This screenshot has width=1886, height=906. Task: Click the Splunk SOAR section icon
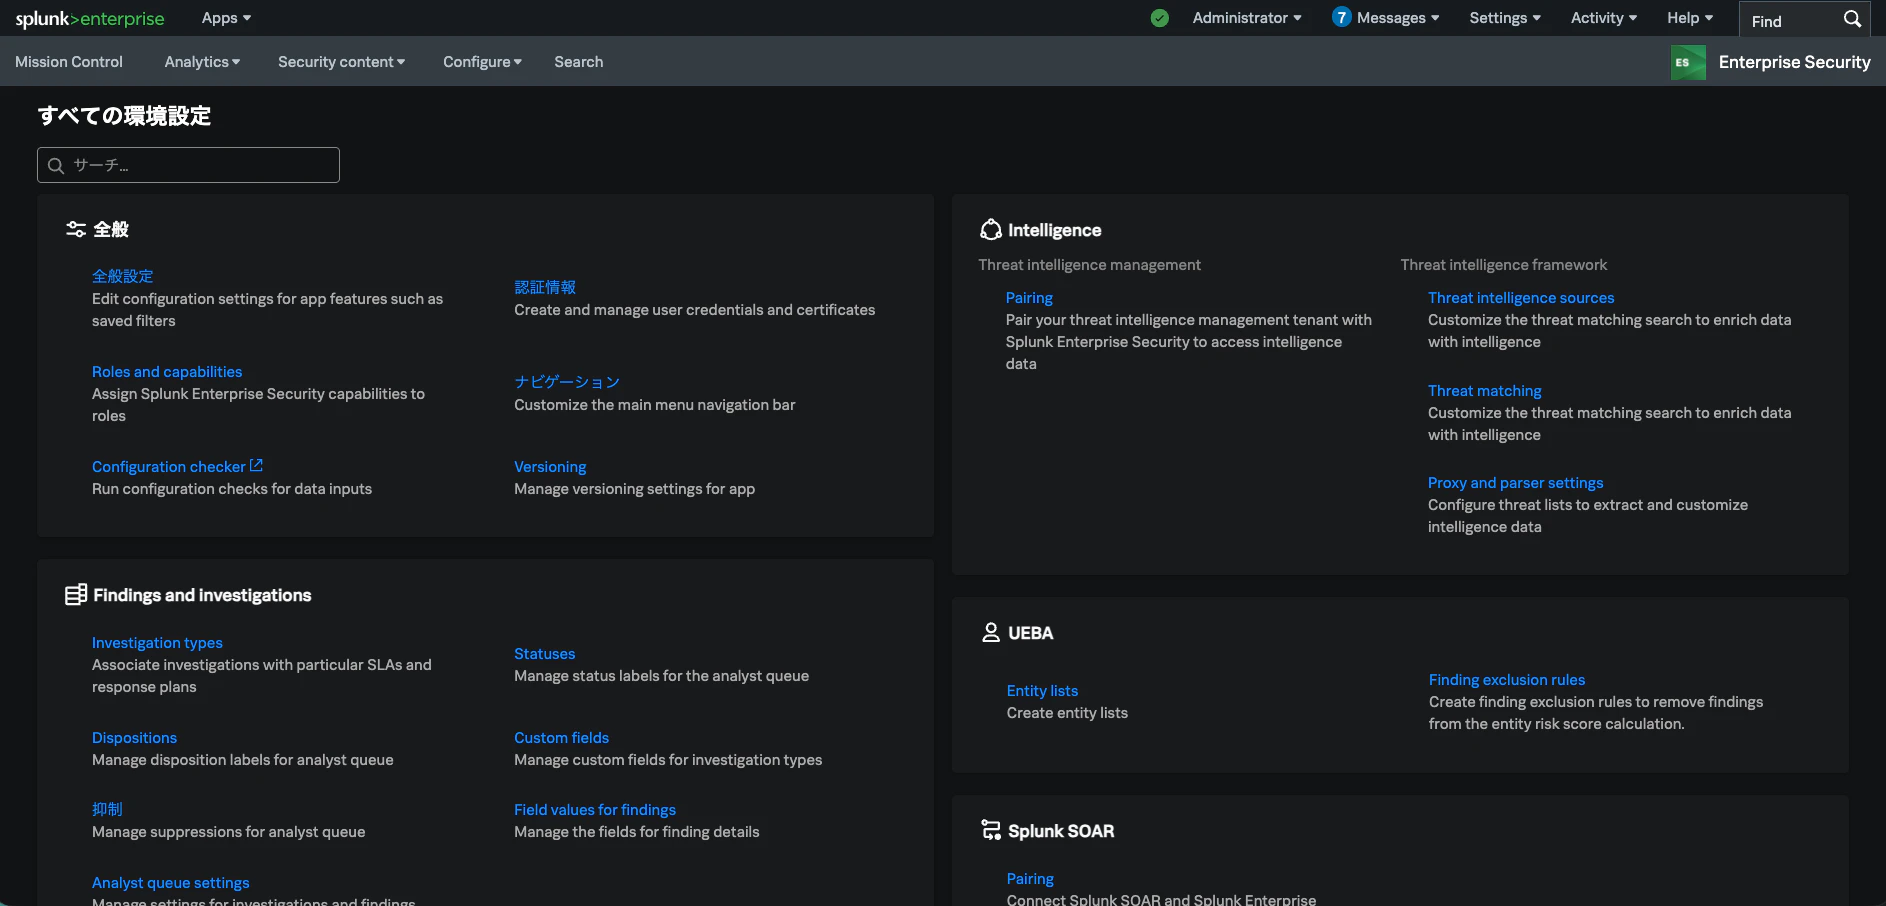click(x=991, y=830)
